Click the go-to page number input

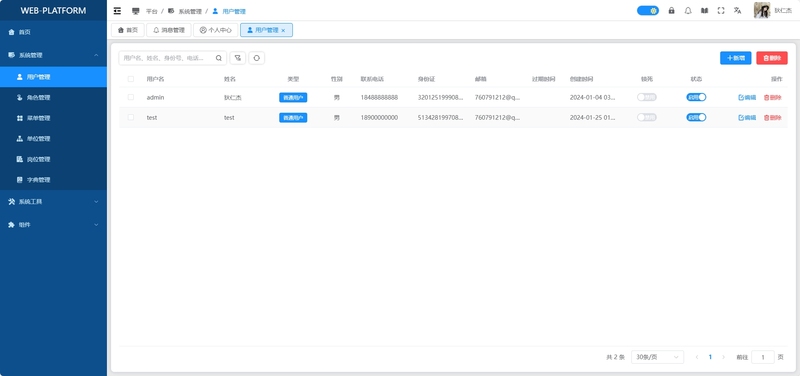(763, 357)
